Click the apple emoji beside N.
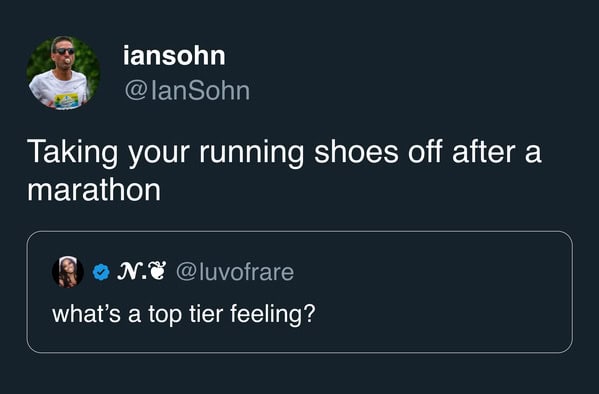599x394 pixels. (157, 271)
